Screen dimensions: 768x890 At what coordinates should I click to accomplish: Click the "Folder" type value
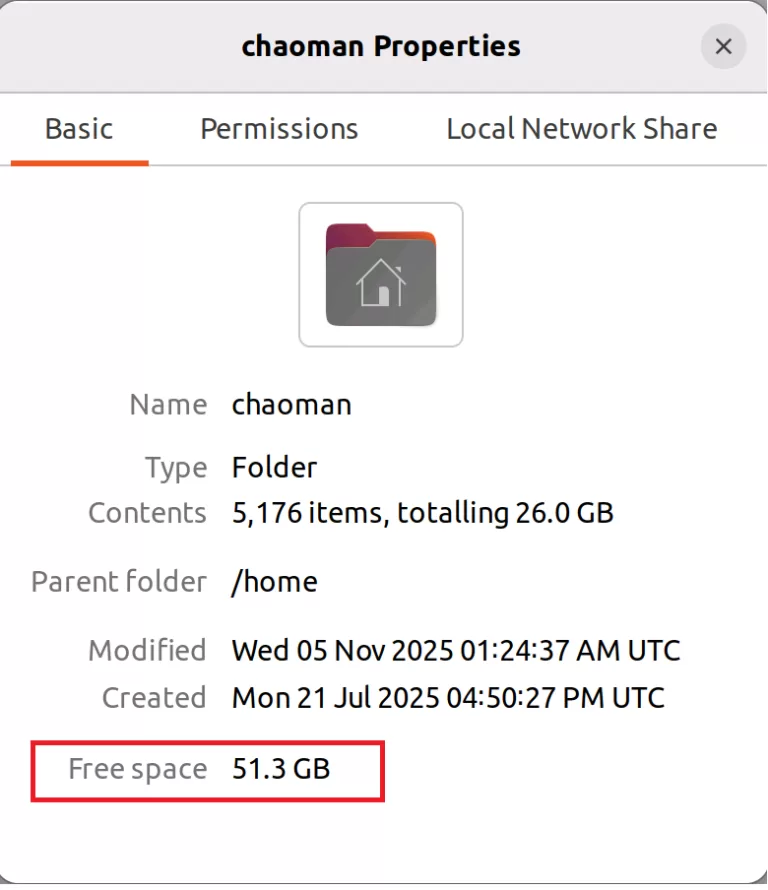pyautogui.click(x=274, y=468)
